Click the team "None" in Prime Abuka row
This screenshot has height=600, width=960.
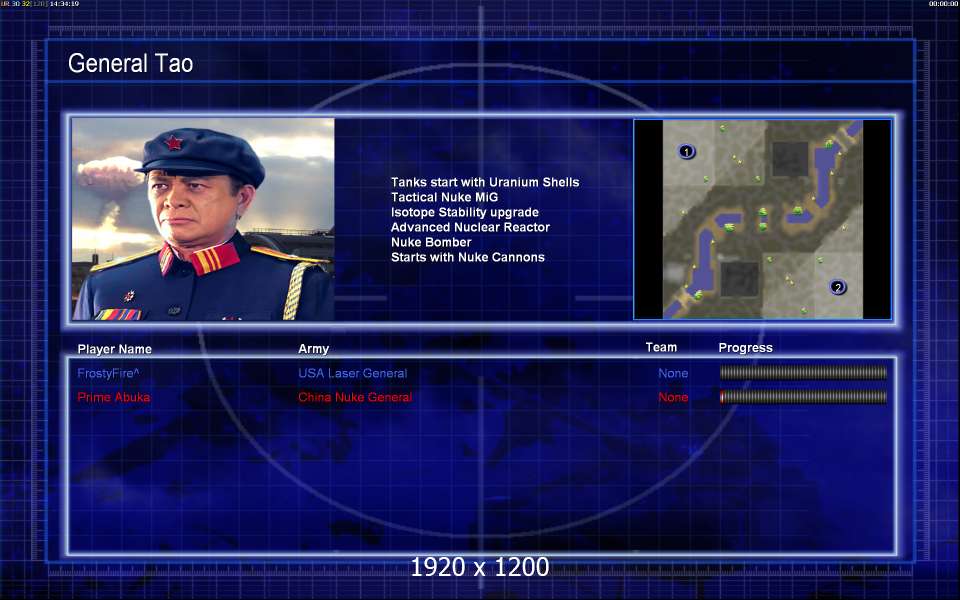[x=673, y=397]
